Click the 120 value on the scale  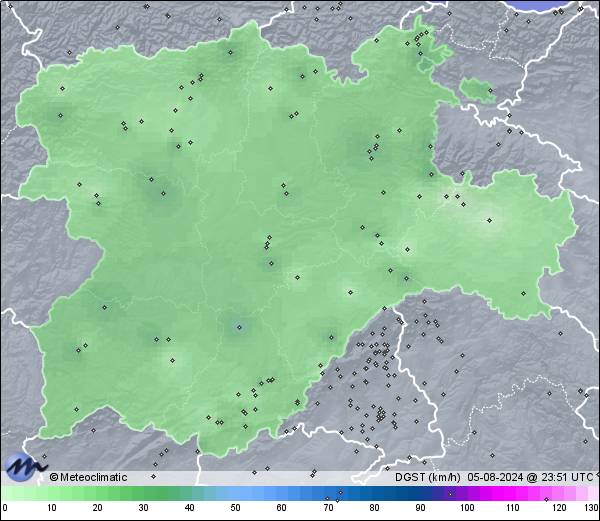(x=559, y=508)
